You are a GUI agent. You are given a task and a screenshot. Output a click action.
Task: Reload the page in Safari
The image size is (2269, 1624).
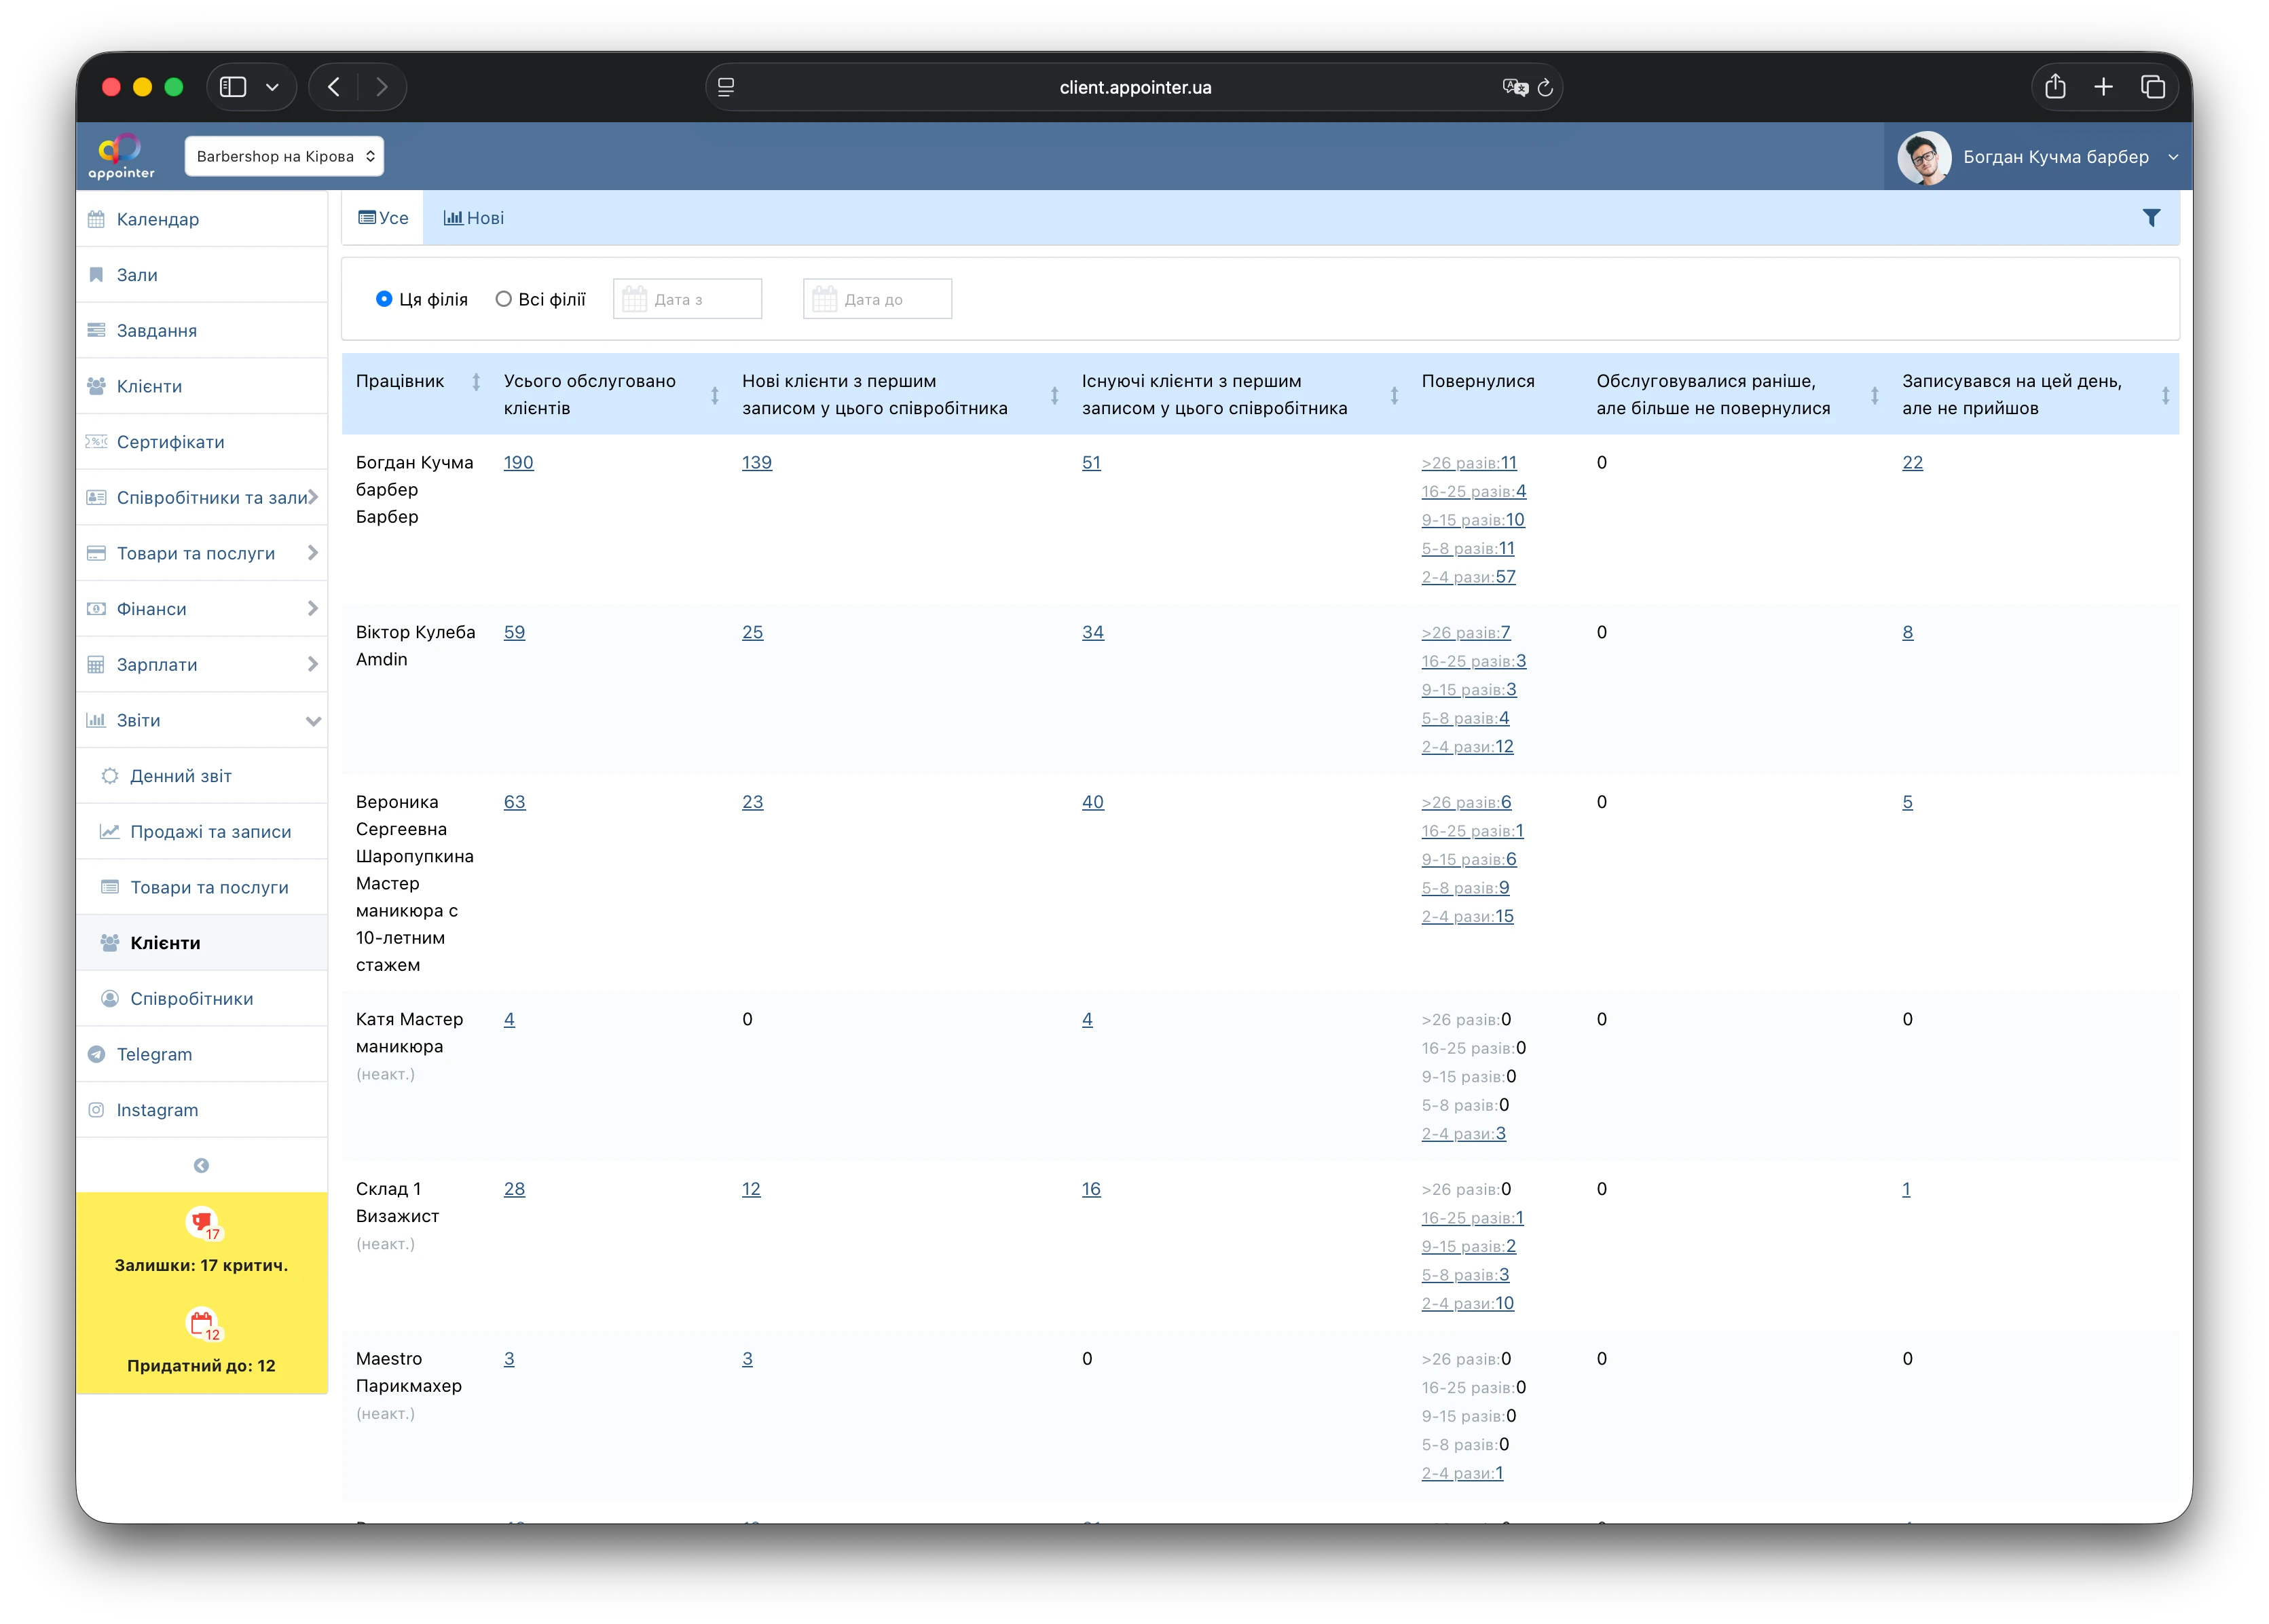1544,88
